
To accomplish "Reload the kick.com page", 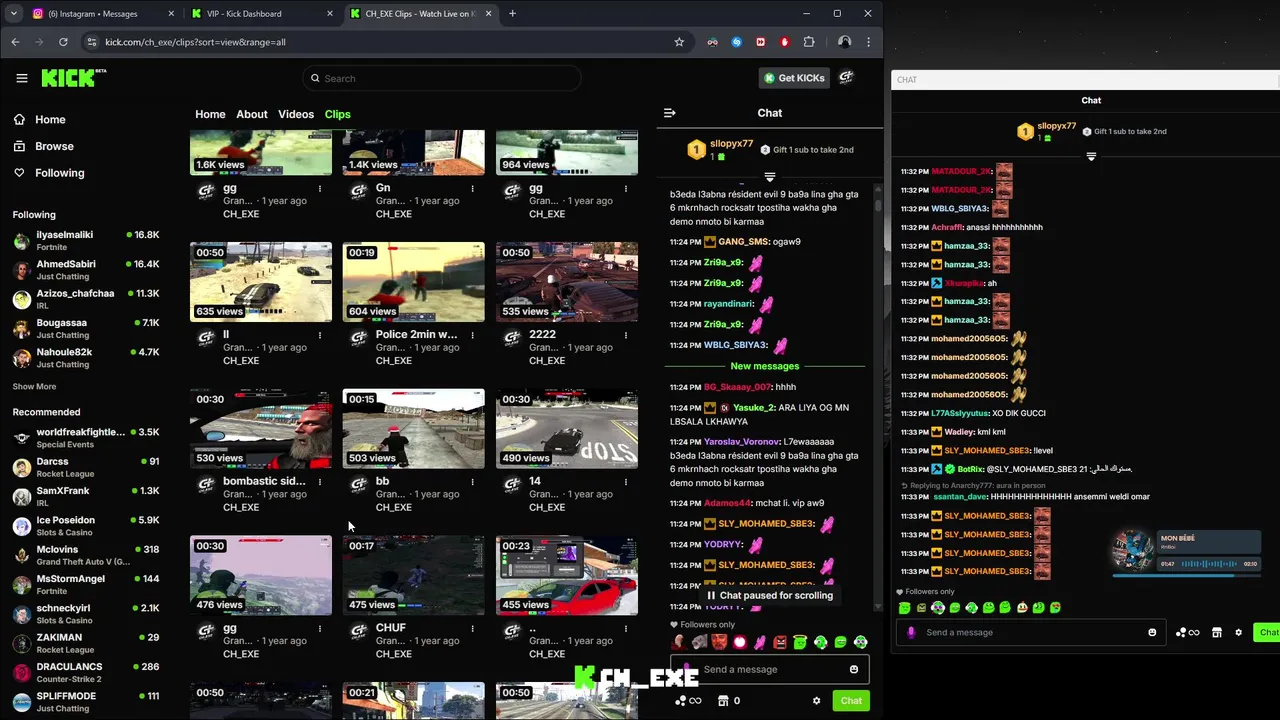I will tap(63, 42).
